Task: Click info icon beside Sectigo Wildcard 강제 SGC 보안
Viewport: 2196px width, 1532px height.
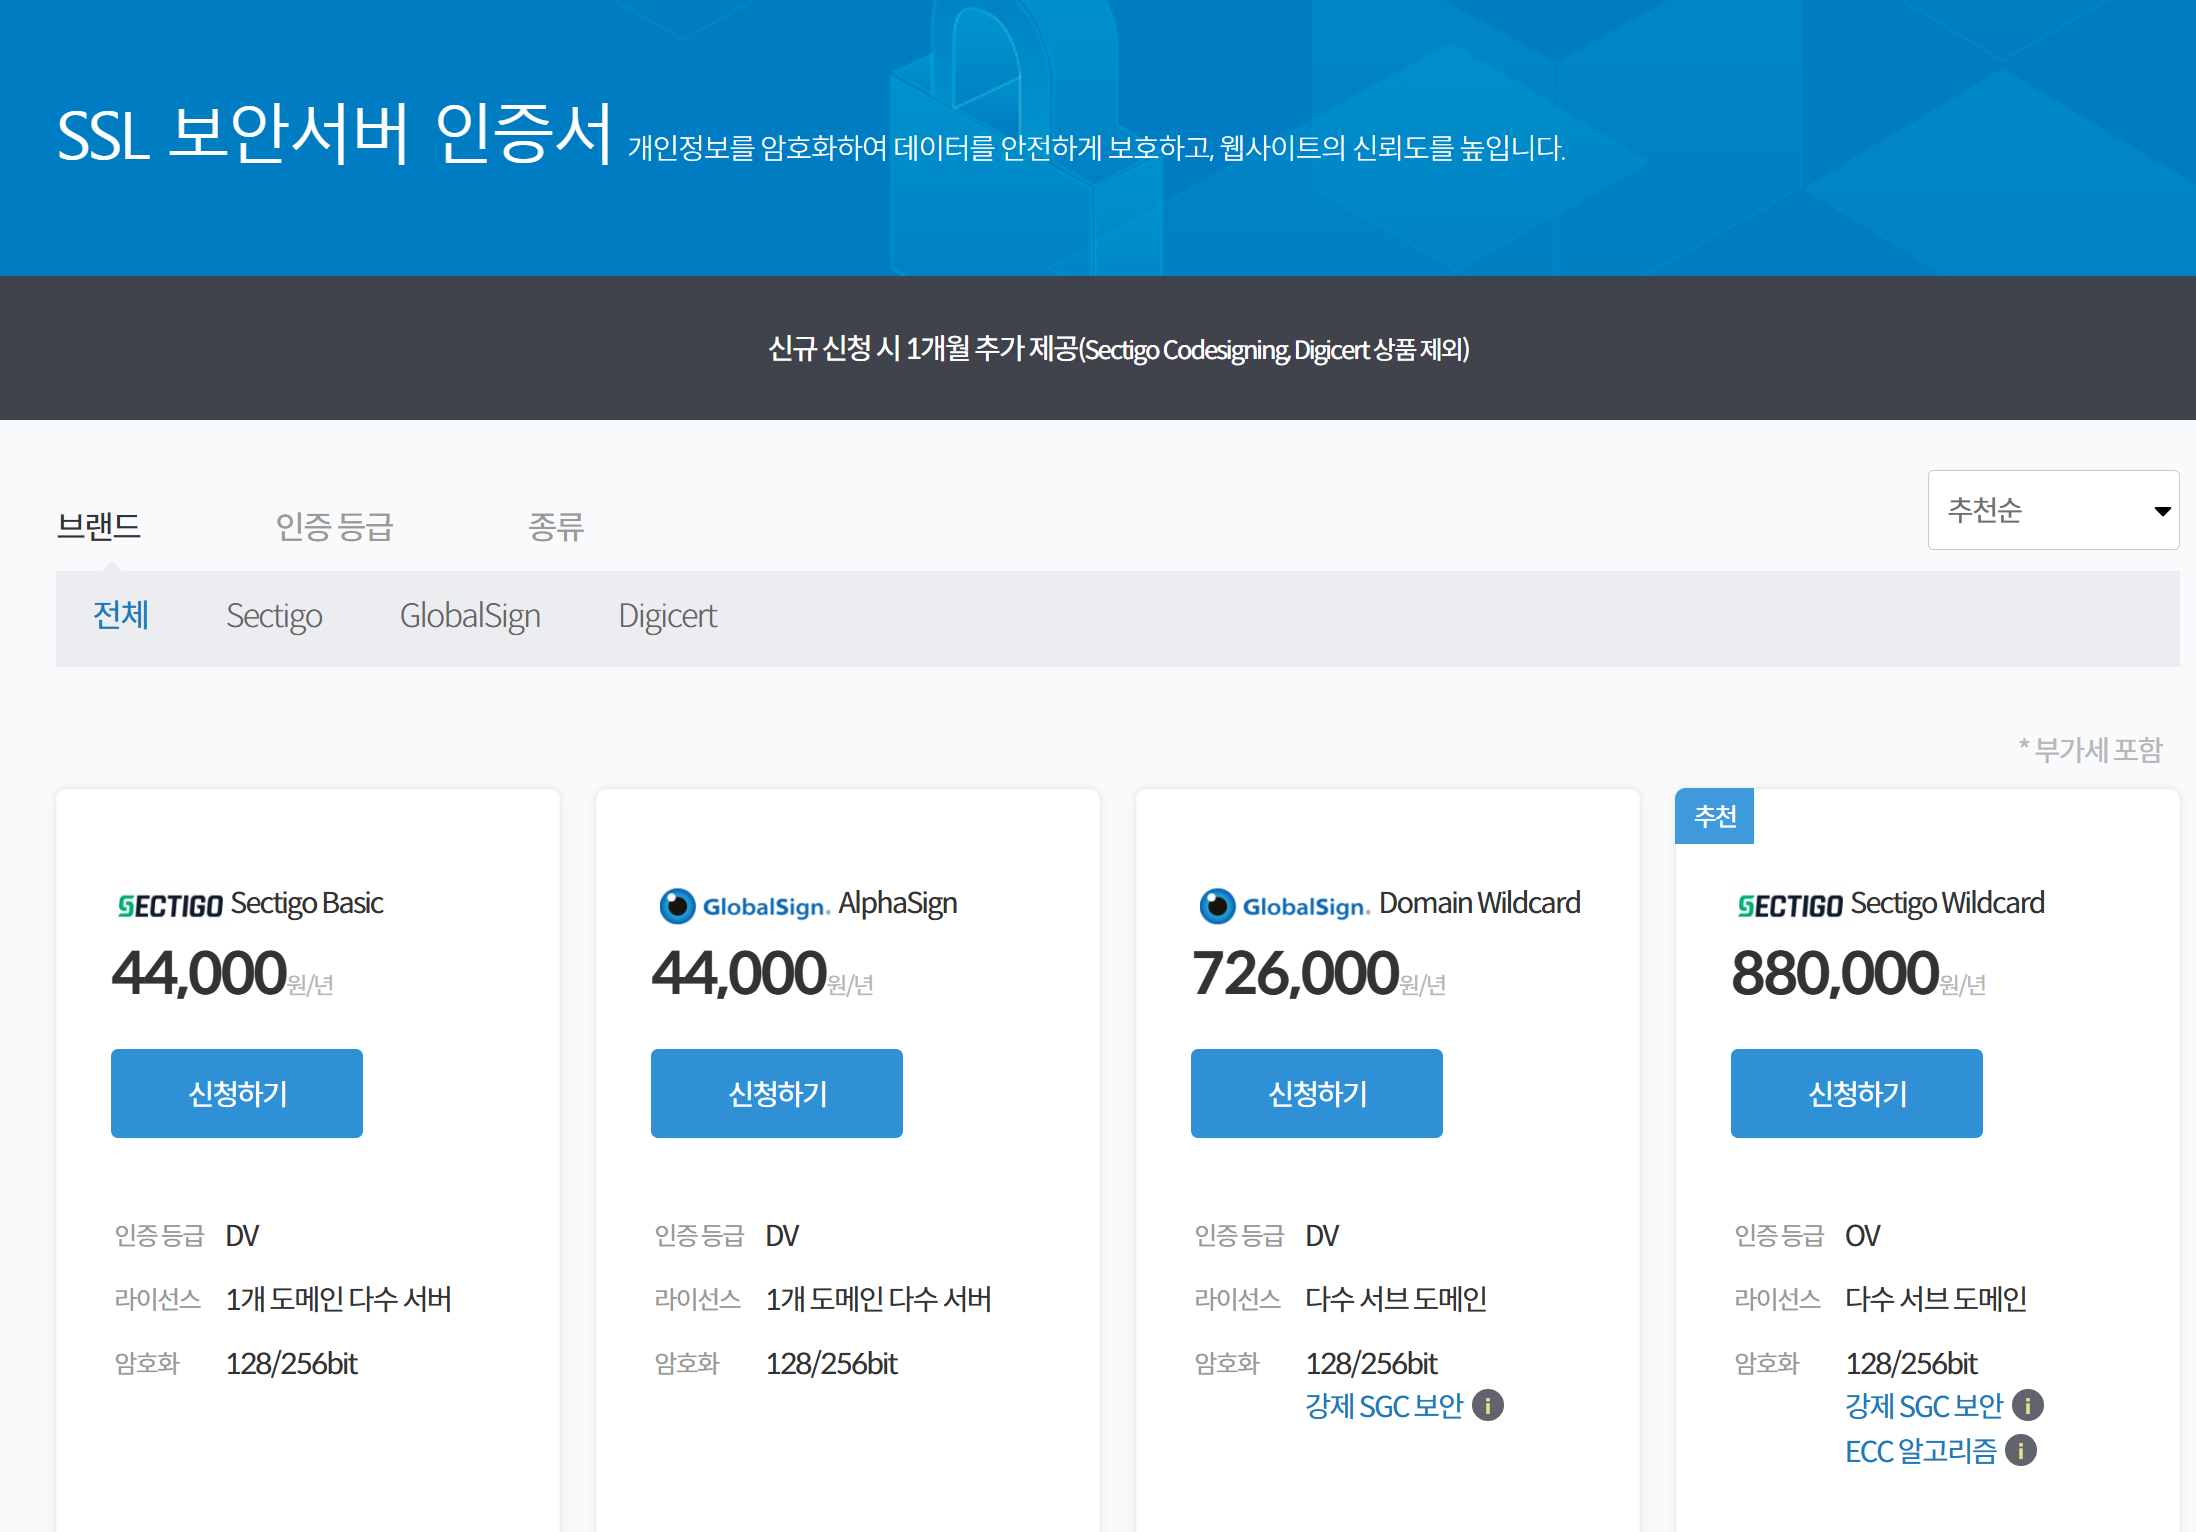Action: click(x=2028, y=1406)
